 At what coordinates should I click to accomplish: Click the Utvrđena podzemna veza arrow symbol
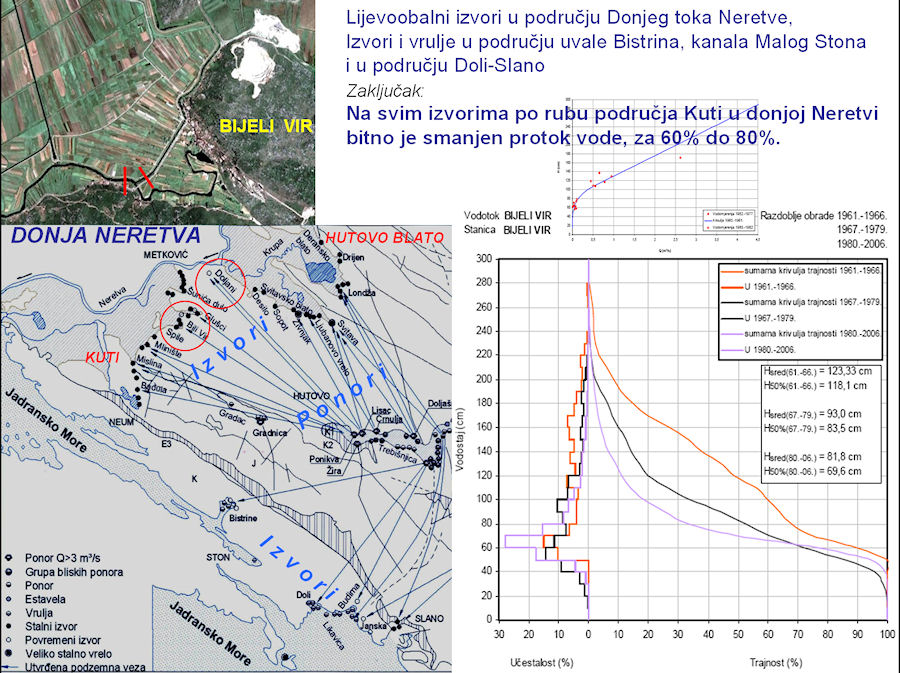coord(12,667)
